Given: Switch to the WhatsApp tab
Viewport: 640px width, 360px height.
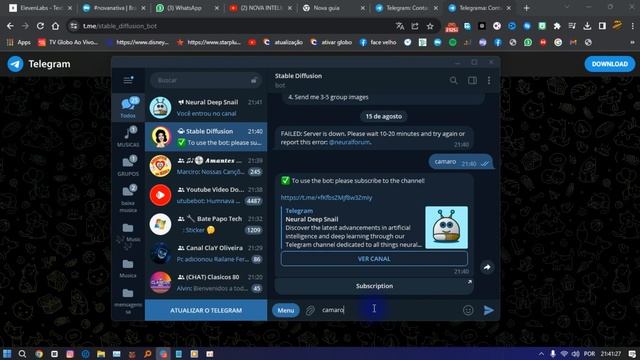Looking at the screenshot, I should point(188,8).
